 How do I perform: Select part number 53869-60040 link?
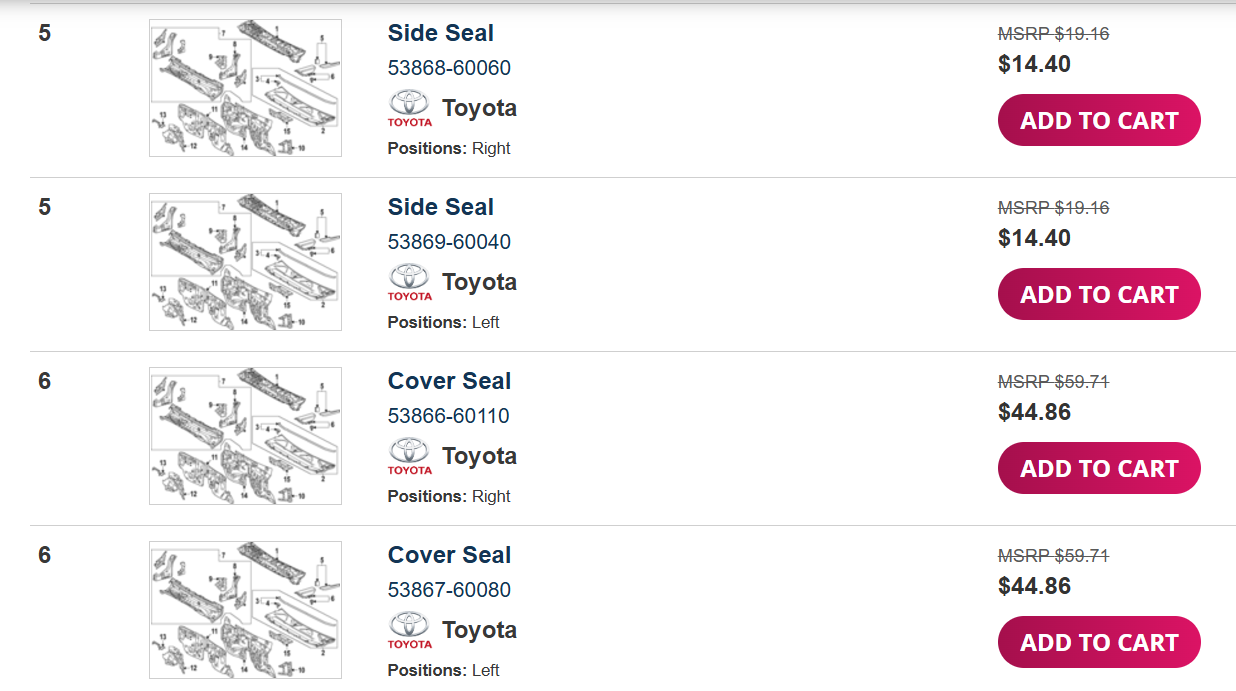click(449, 242)
